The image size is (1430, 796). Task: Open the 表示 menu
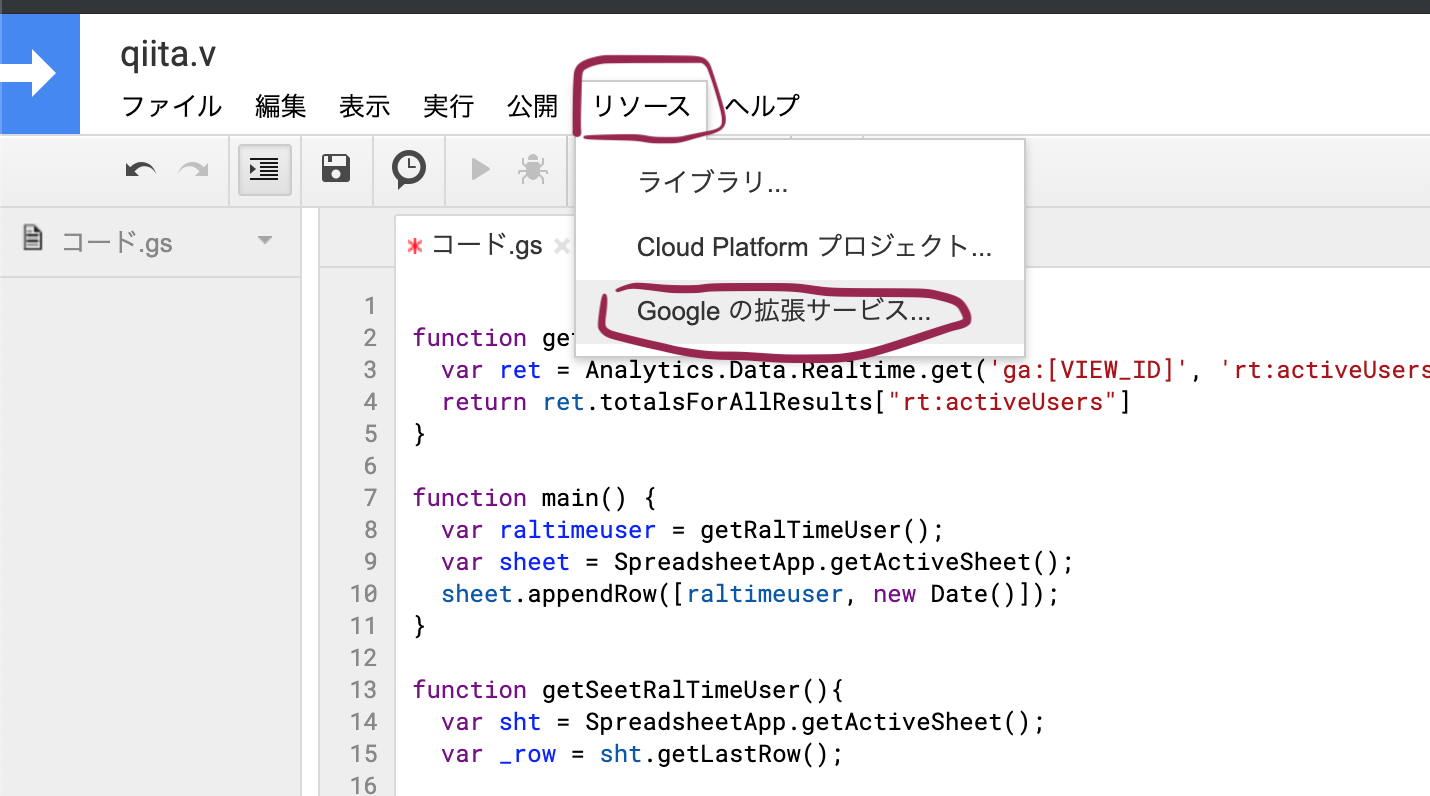pyautogui.click(x=364, y=106)
